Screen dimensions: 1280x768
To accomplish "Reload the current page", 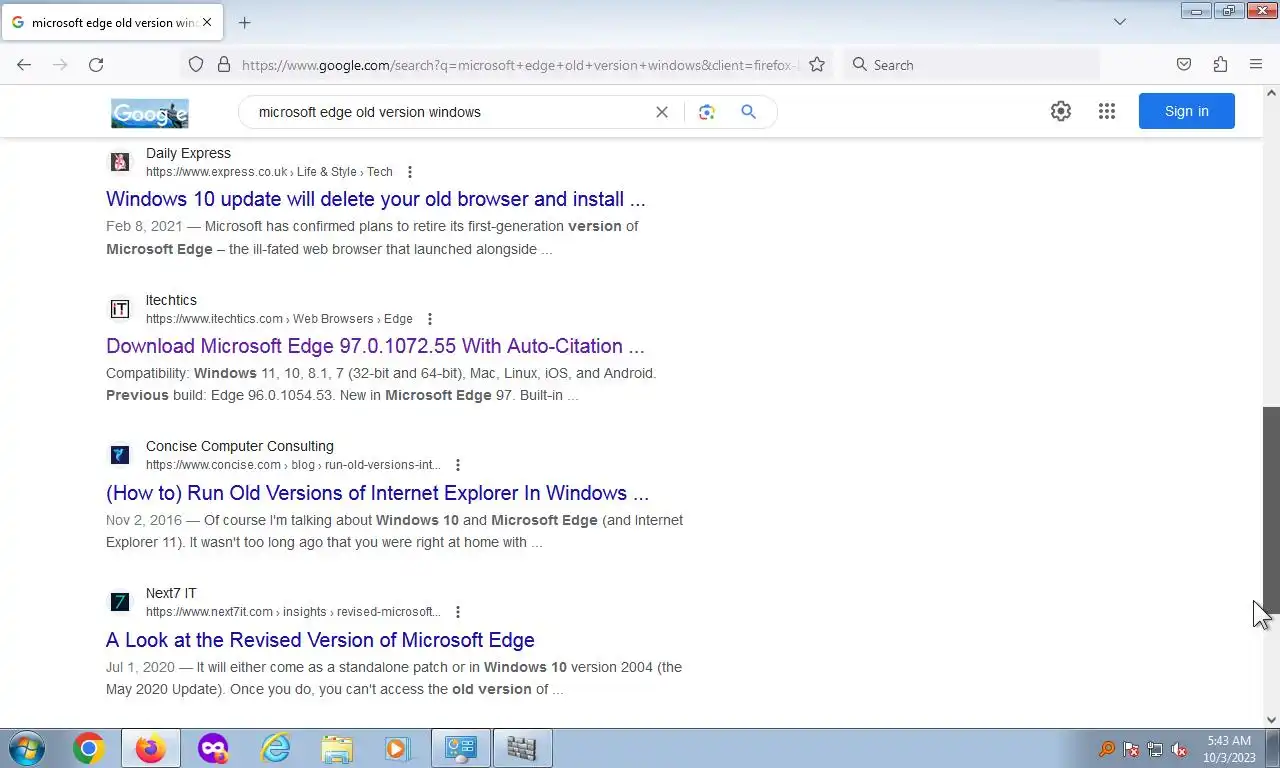I will [96, 64].
